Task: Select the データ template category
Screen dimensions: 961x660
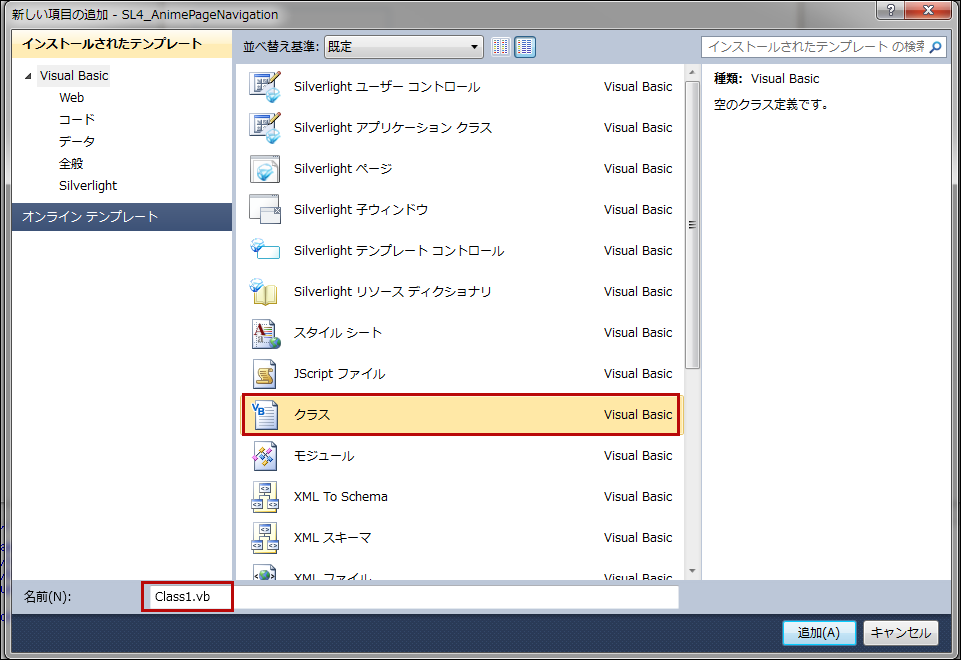Action: [x=77, y=142]
